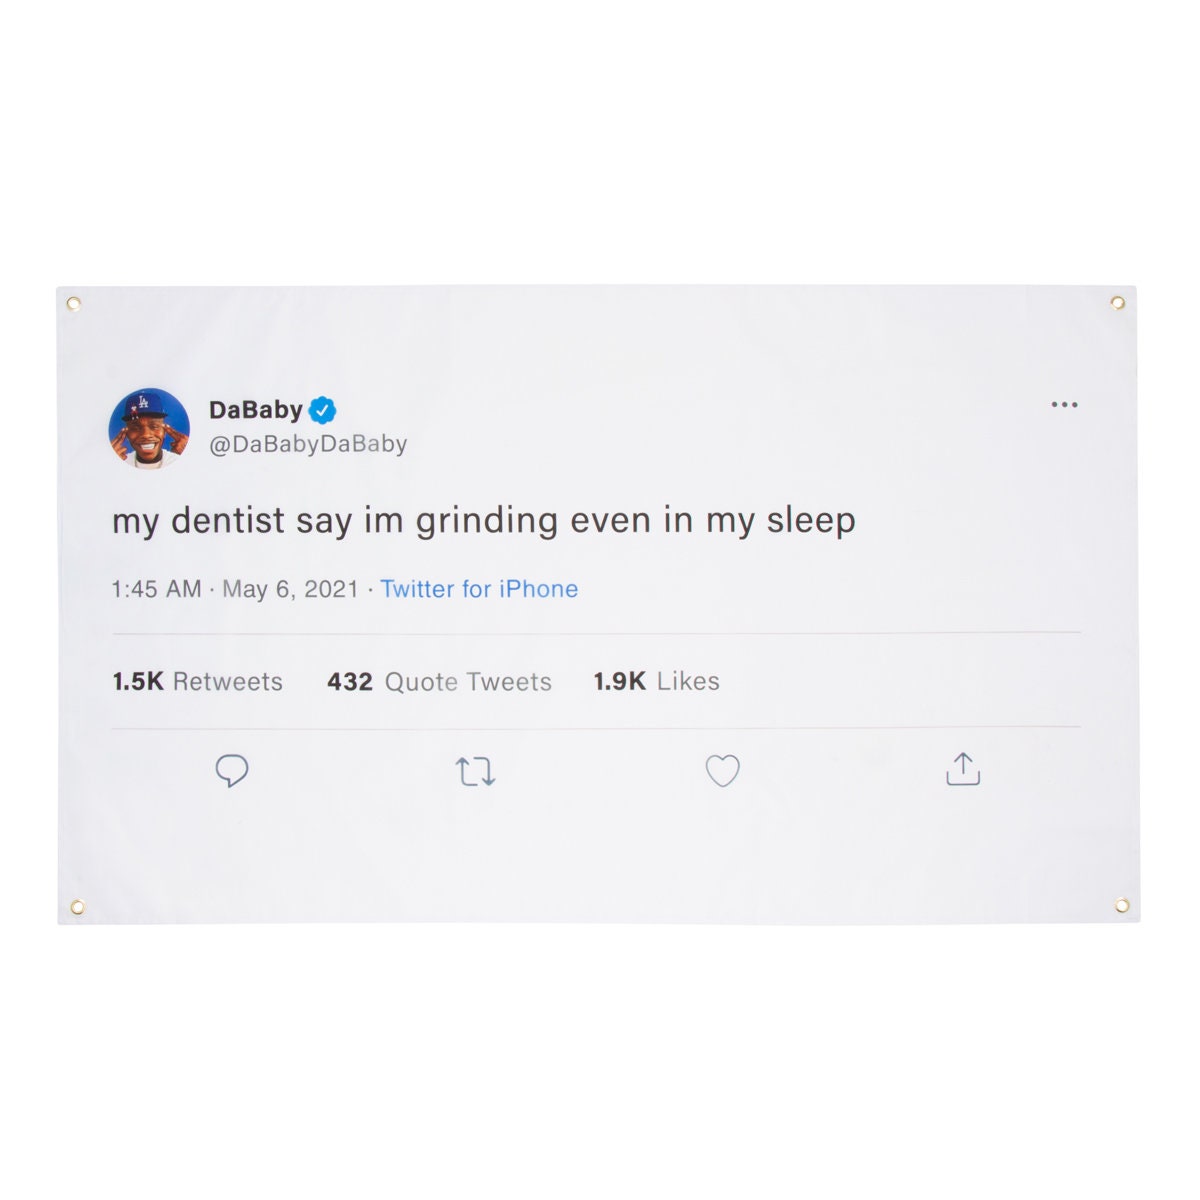Image resolution: width=1200 pixels, height=1200 pixels.
Task: Open DaBaby's profile picture avatar
Action: (149, 428)
